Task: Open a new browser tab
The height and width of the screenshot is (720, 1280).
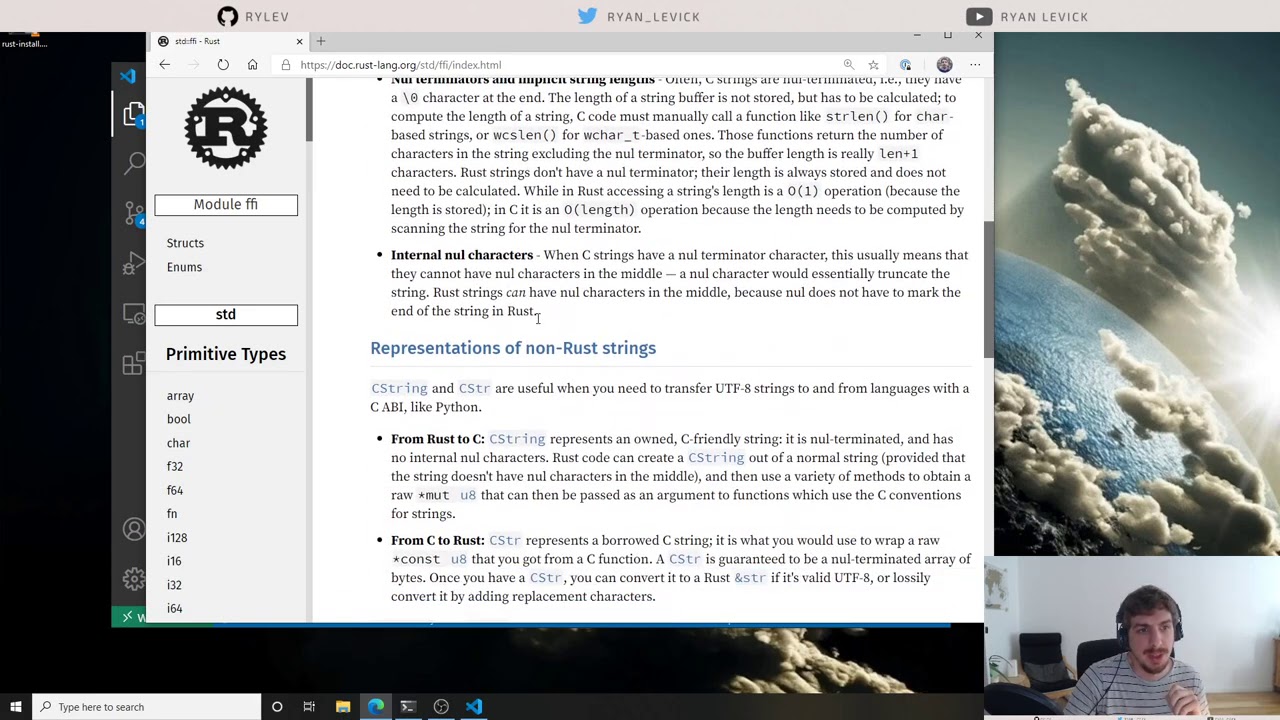Action: [x=321, y=41]
